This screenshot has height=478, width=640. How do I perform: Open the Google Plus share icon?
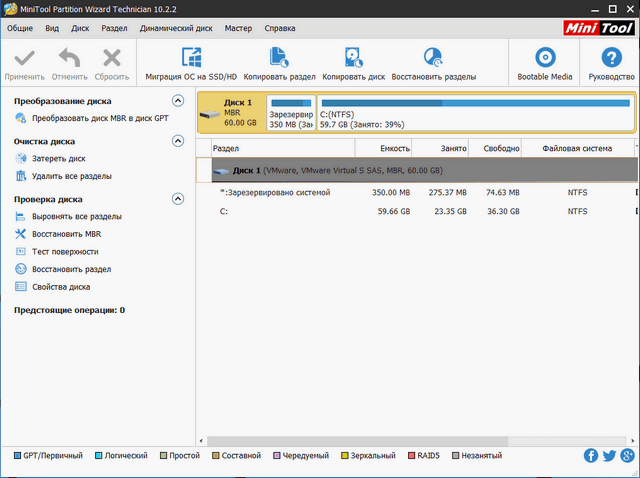pos(627,456)
